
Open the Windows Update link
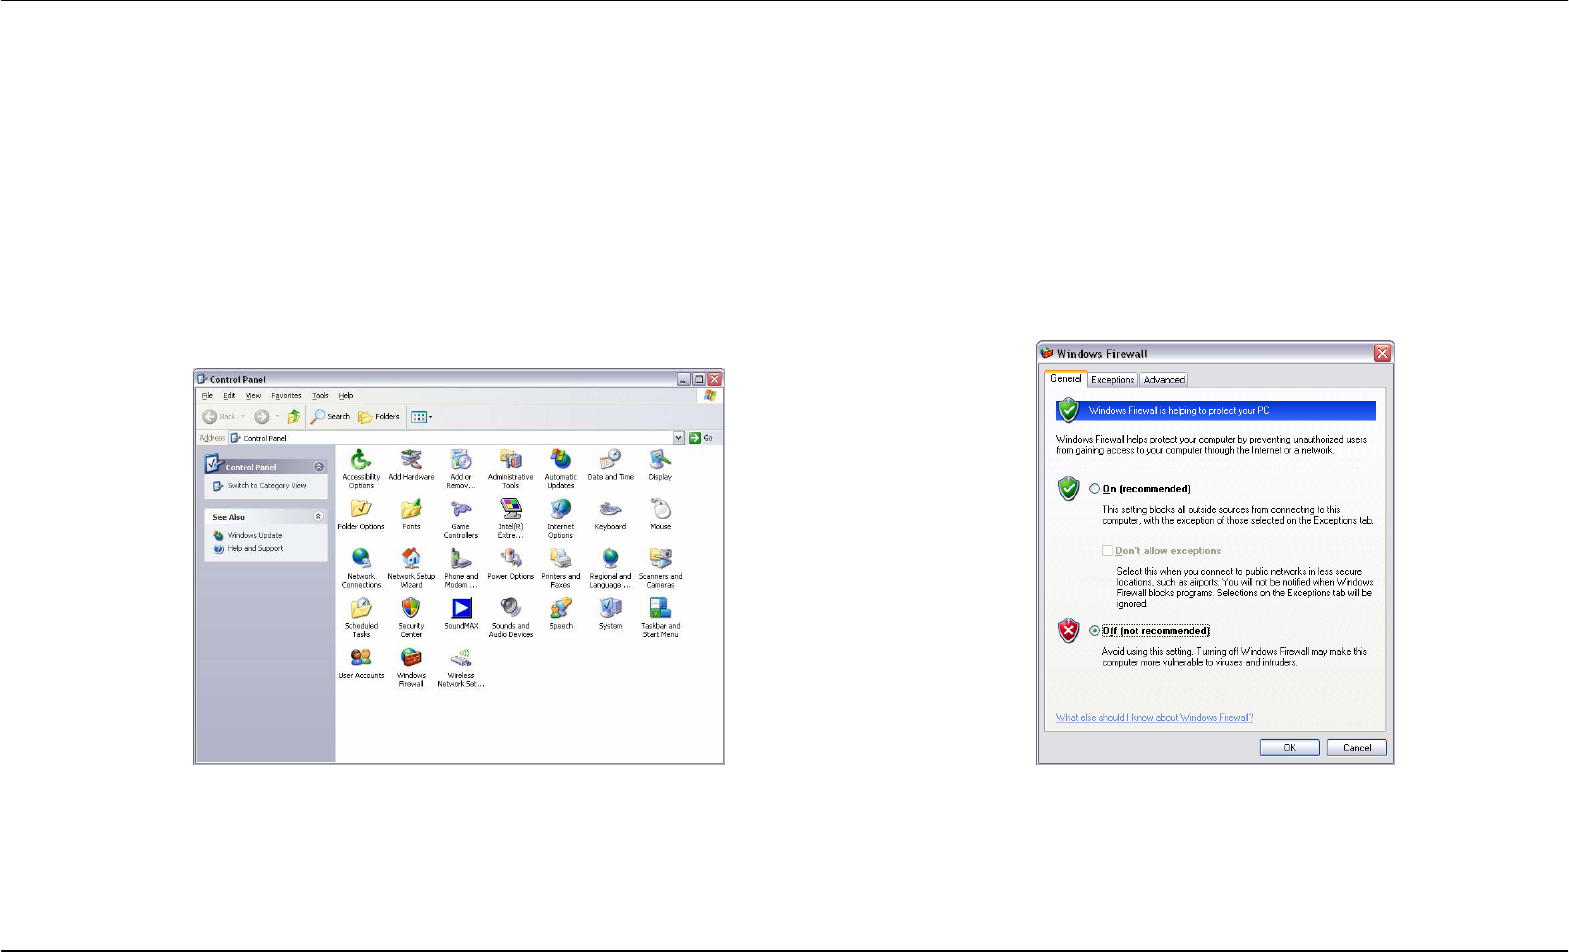pyautogui.click(x=255, y=536)
